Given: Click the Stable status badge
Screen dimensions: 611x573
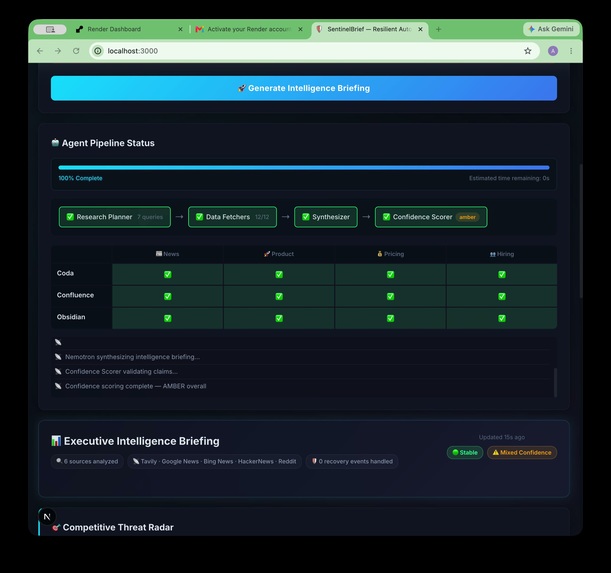Looking at the screenshot, I should pos(465,453).
